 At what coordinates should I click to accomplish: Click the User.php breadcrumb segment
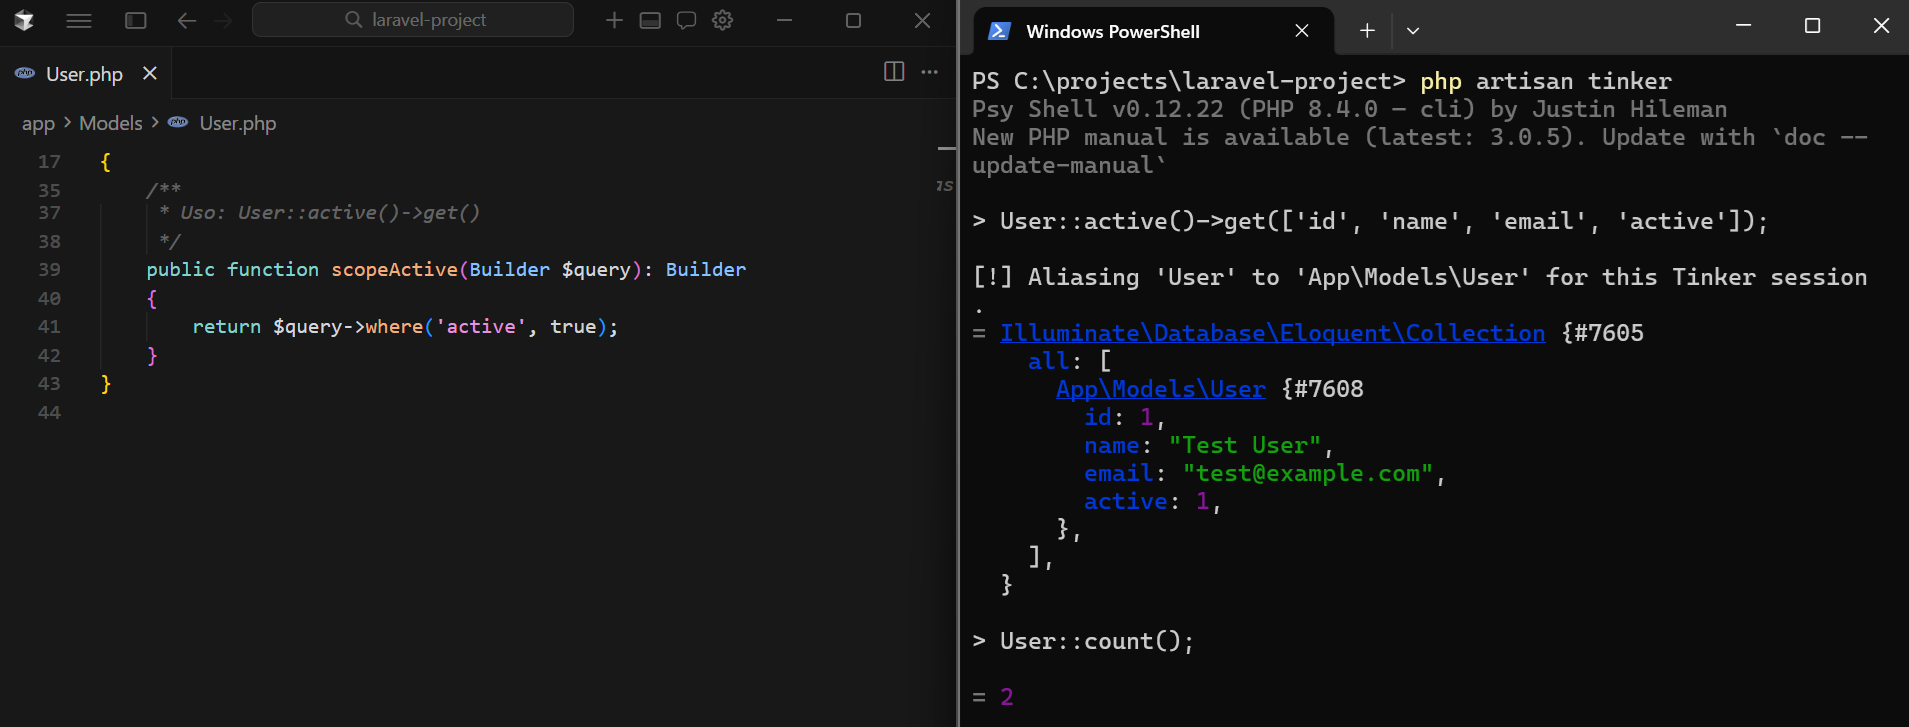click(x=238, y=123)
